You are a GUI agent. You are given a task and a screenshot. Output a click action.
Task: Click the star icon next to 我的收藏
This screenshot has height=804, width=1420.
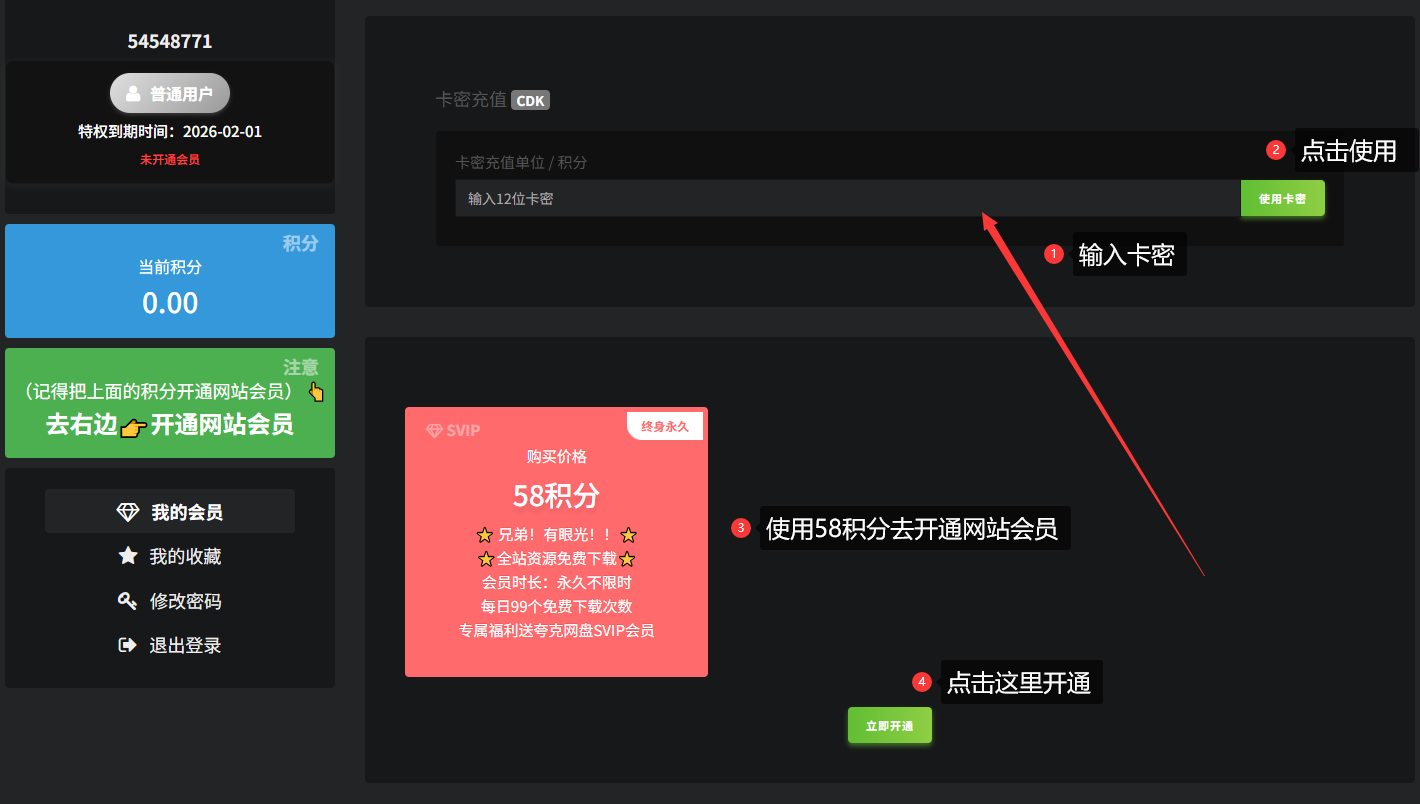tap(128, 556)
